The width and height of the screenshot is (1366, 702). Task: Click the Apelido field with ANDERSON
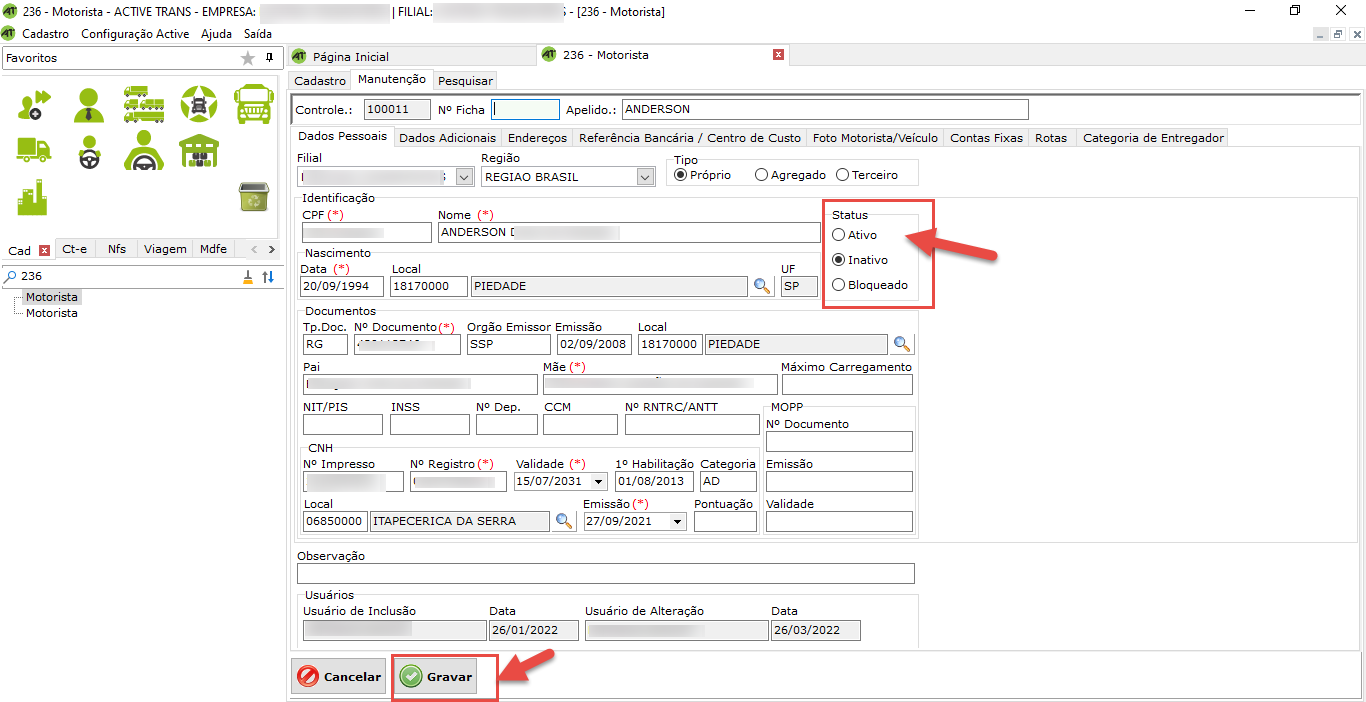pos(825,109)
